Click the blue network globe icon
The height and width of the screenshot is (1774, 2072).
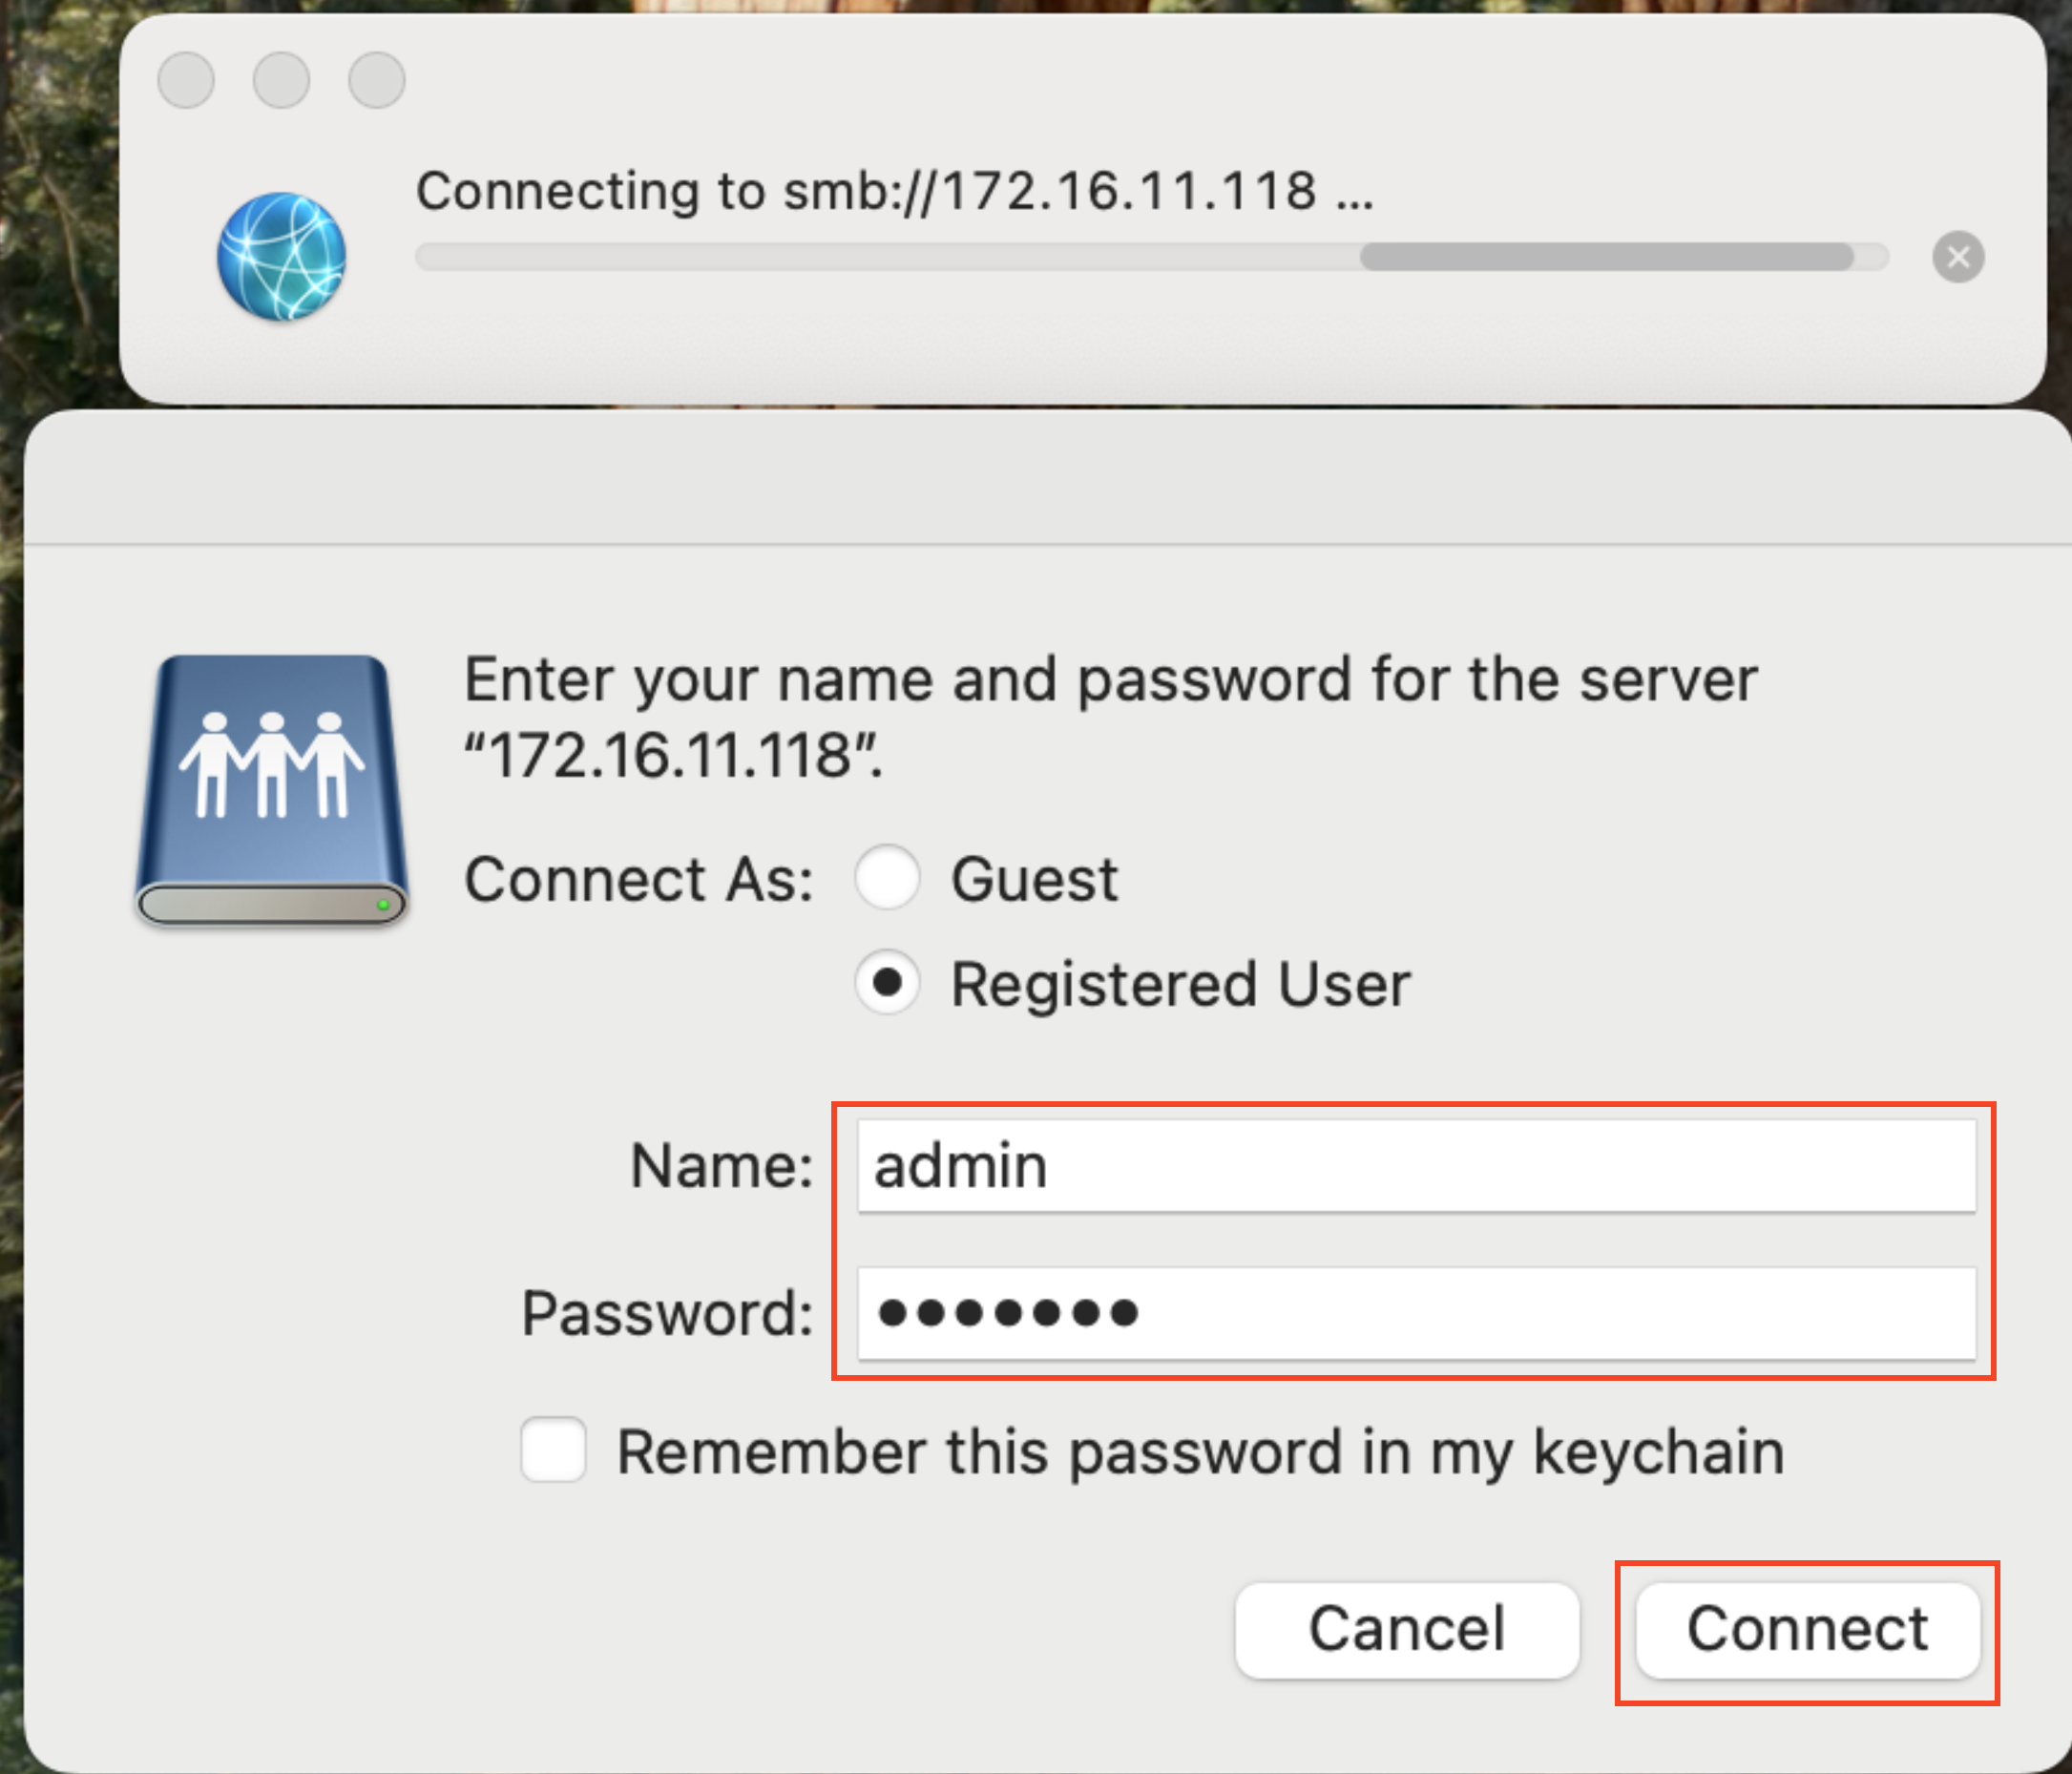[x=281, y=257]
